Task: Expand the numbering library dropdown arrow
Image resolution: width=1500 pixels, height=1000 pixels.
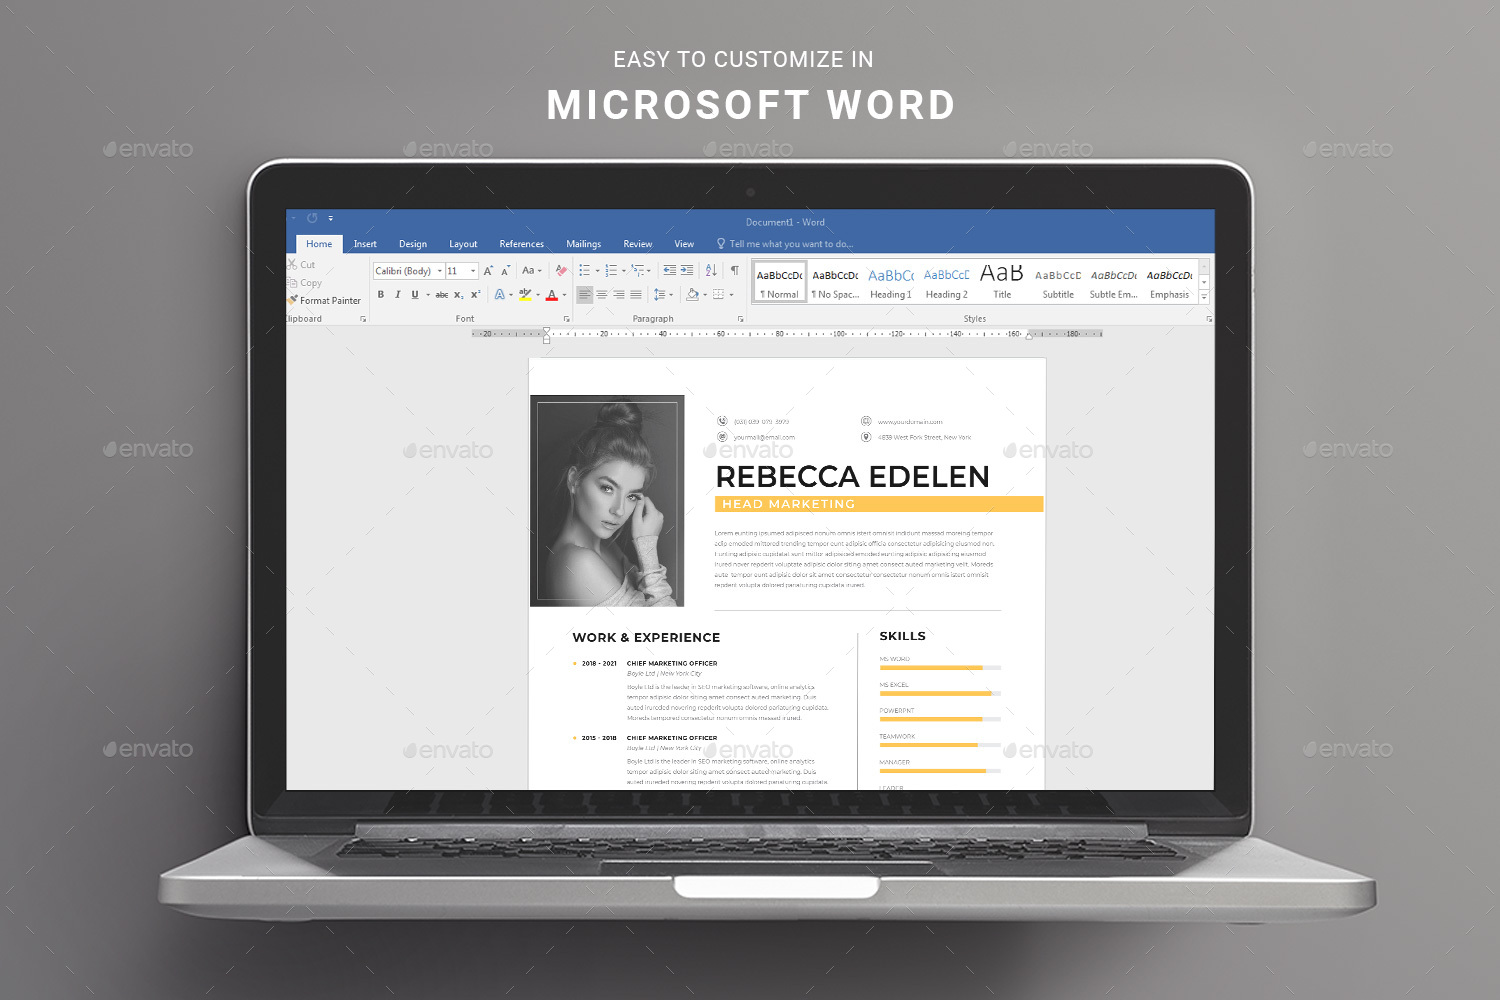Action: click(x=624, y=271)
